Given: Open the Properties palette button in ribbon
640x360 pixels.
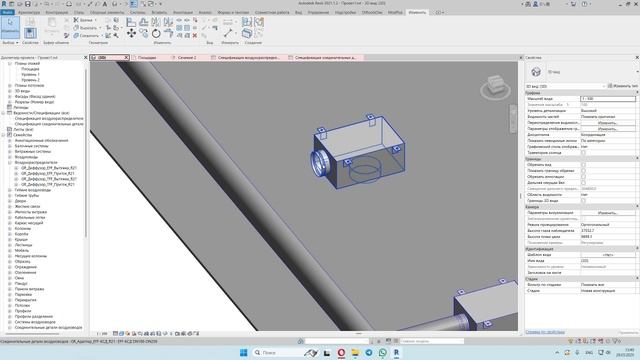Looking at the screenshot, I should click(30, 32).
